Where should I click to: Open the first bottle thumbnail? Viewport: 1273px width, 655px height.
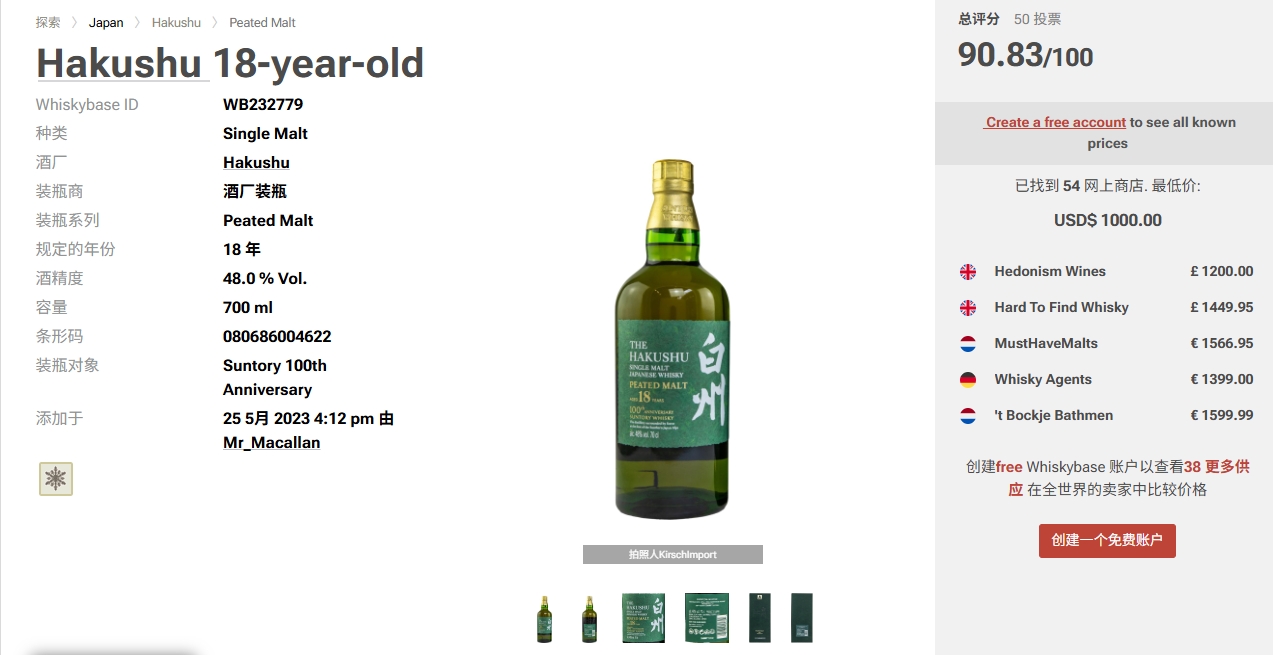[544, 618]
